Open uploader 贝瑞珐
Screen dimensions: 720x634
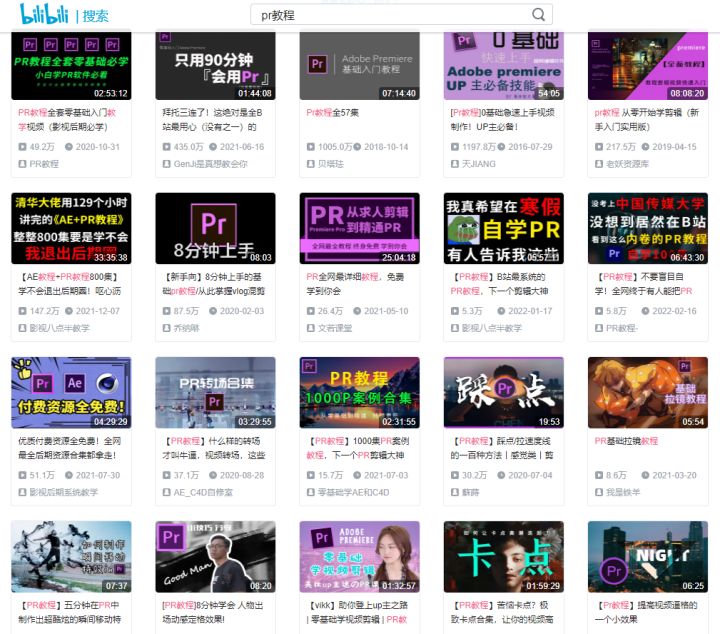331,164
